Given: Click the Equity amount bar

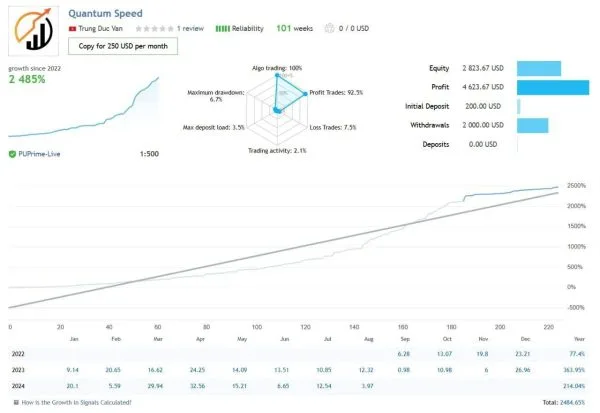Looking at the screenshot, I should point(539,69).
